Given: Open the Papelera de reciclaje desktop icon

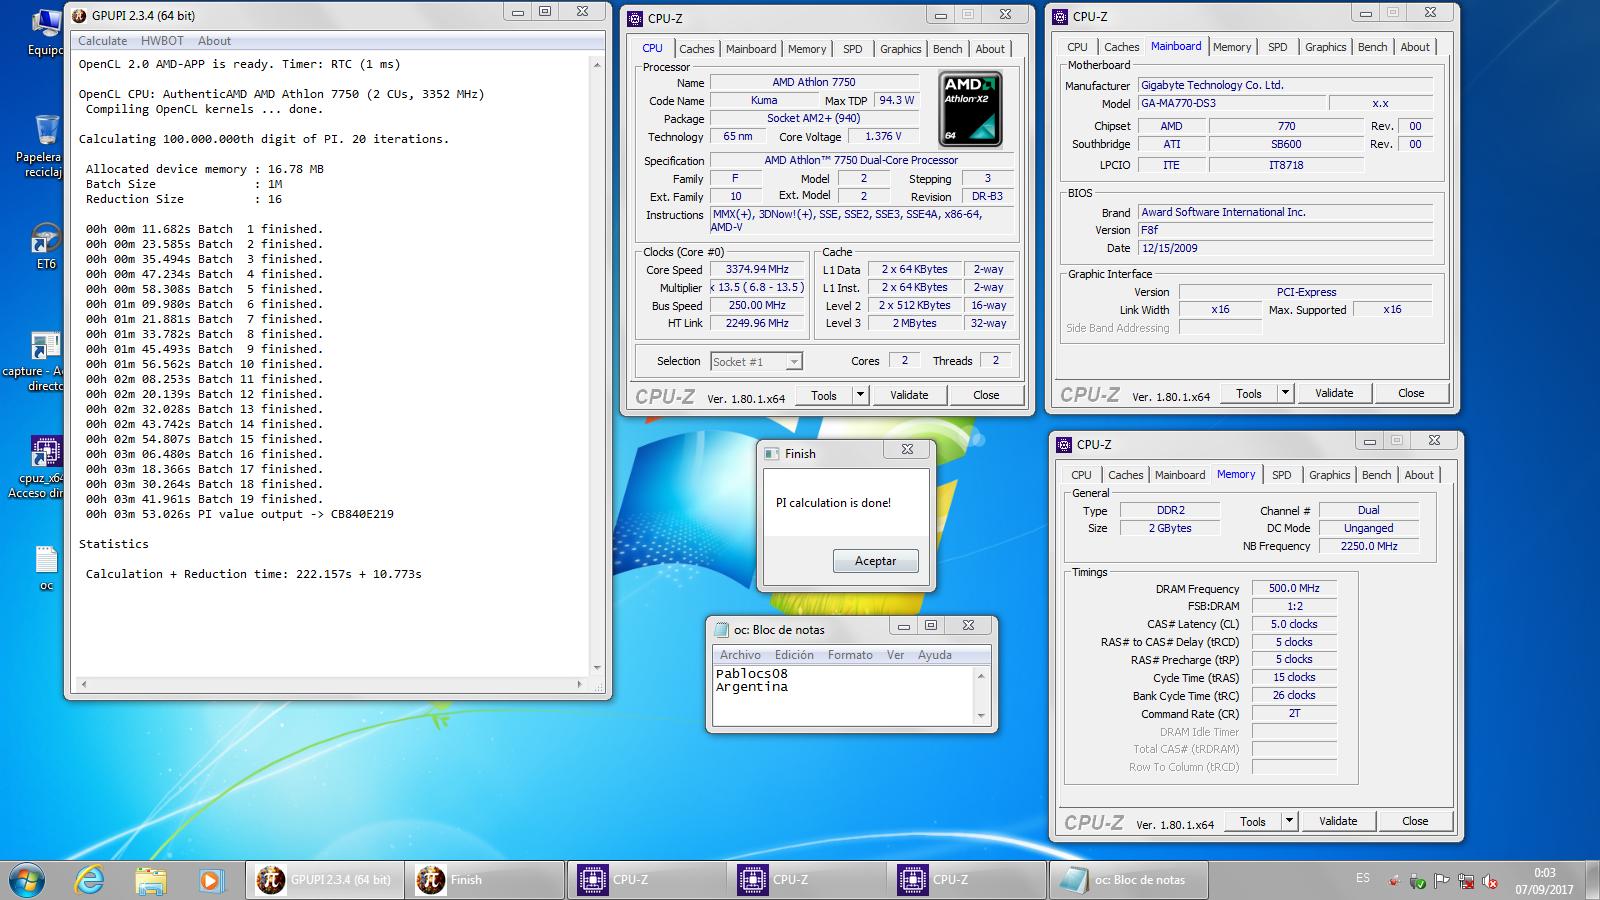Looking at the screenshot, I should pos(46,147).
